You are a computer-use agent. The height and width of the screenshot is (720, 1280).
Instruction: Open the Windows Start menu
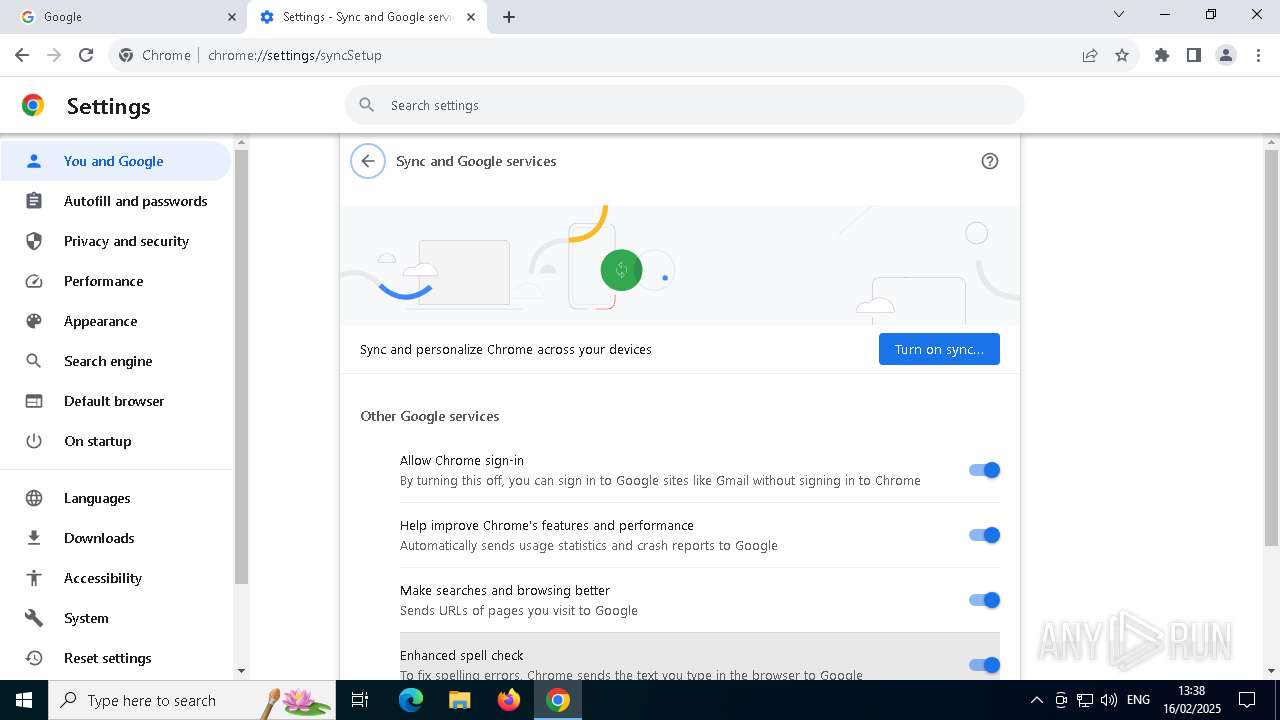tap(24, 700)
